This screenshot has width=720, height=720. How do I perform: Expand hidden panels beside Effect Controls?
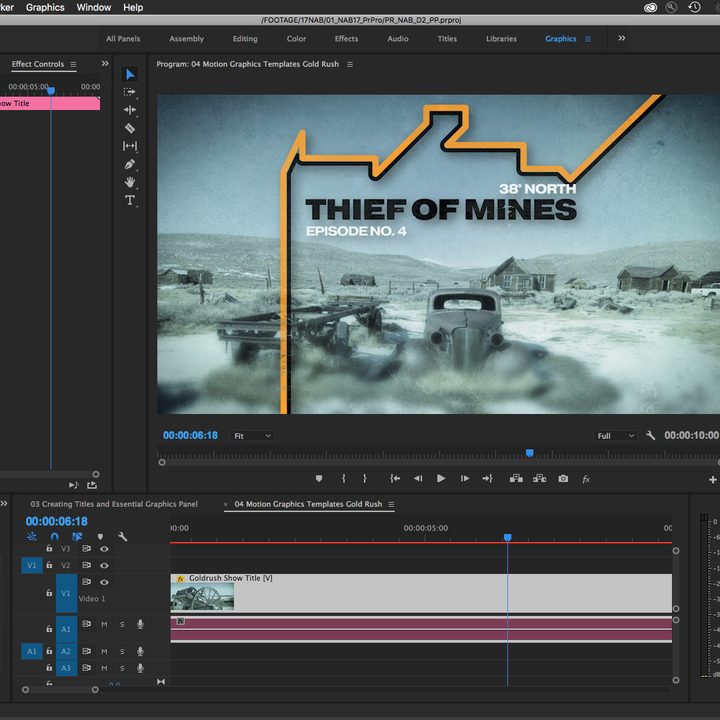pos(105,63)
